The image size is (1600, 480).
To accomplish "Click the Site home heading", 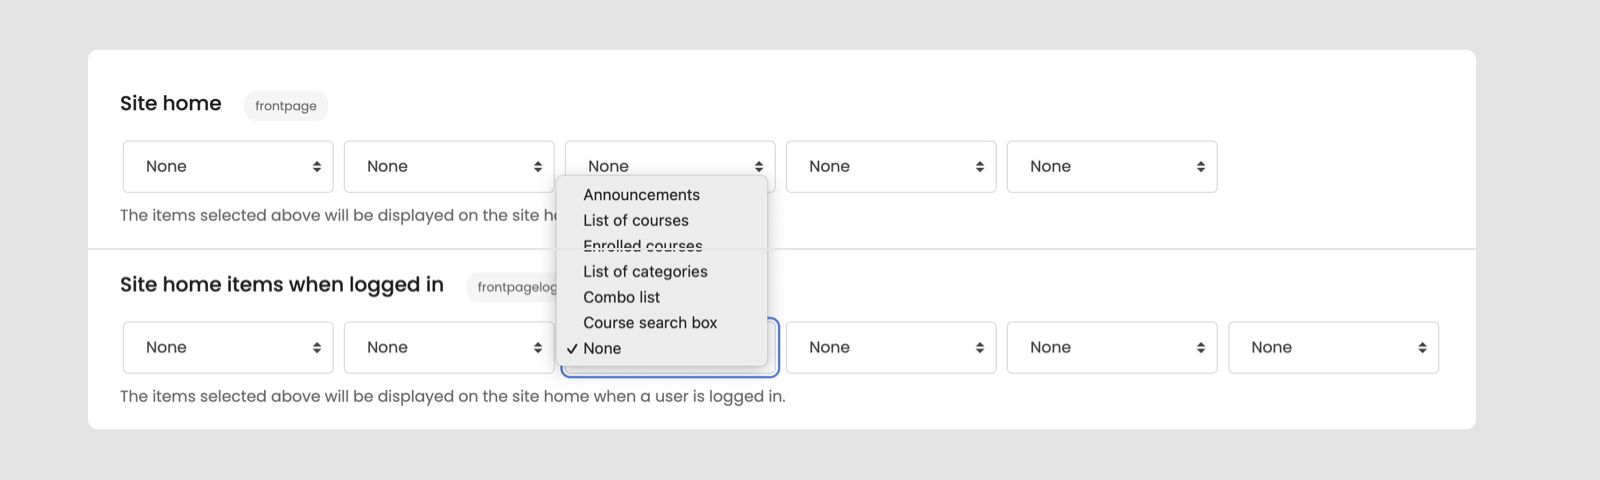I will [x=171, y=103].
